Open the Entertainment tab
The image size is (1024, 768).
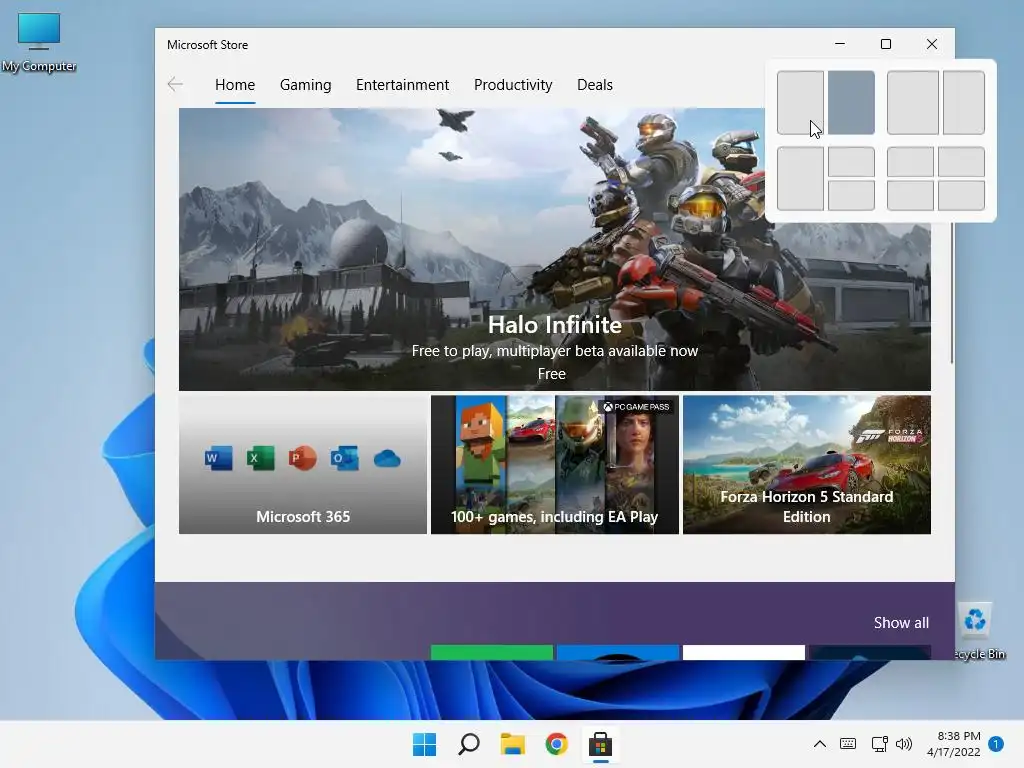click(402, 85)
